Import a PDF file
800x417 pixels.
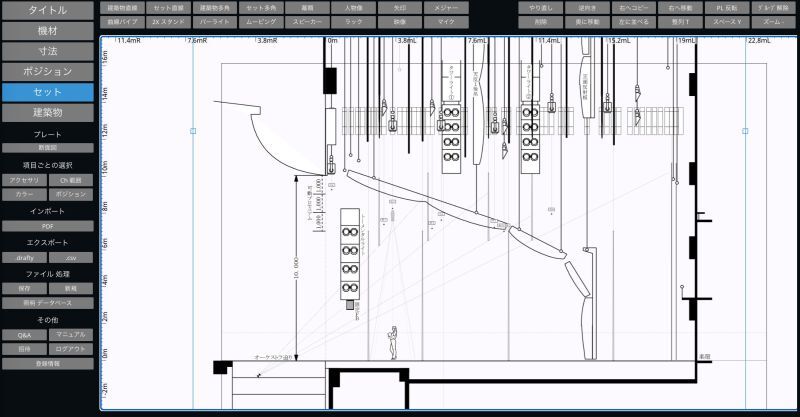(x=48, y=226)
